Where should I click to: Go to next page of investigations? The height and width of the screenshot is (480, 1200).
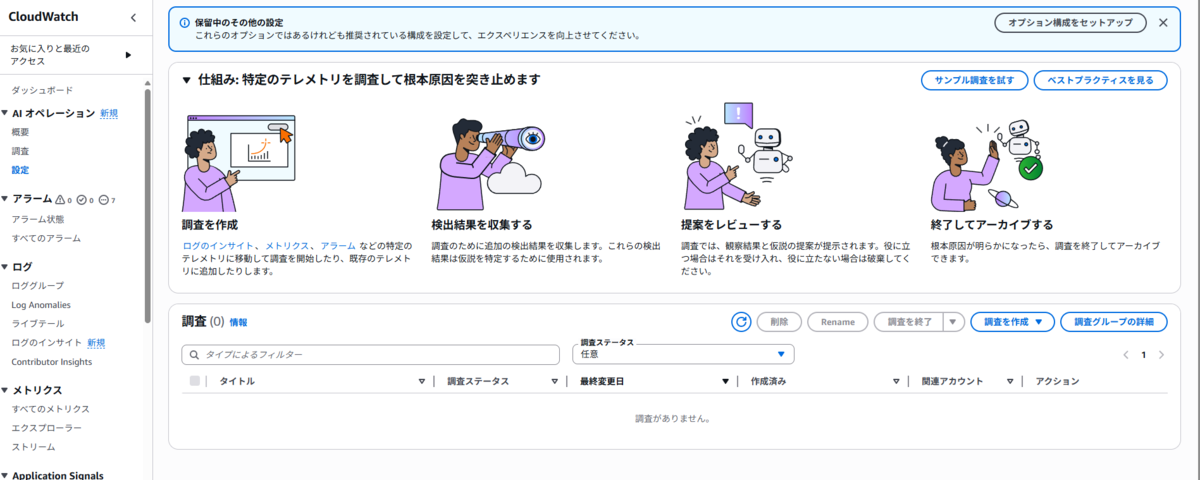[x=1161, y=355]
